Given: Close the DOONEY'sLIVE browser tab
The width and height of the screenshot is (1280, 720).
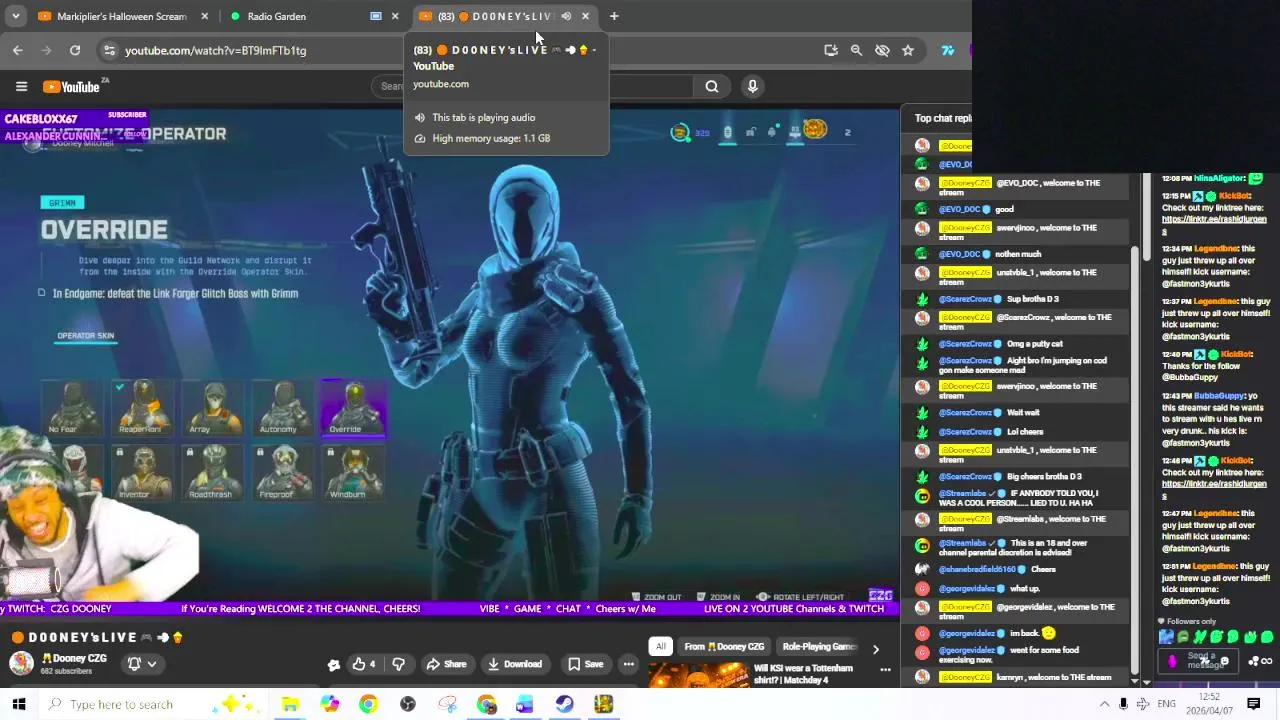Looking at the screenshot, I should point(586,16).
